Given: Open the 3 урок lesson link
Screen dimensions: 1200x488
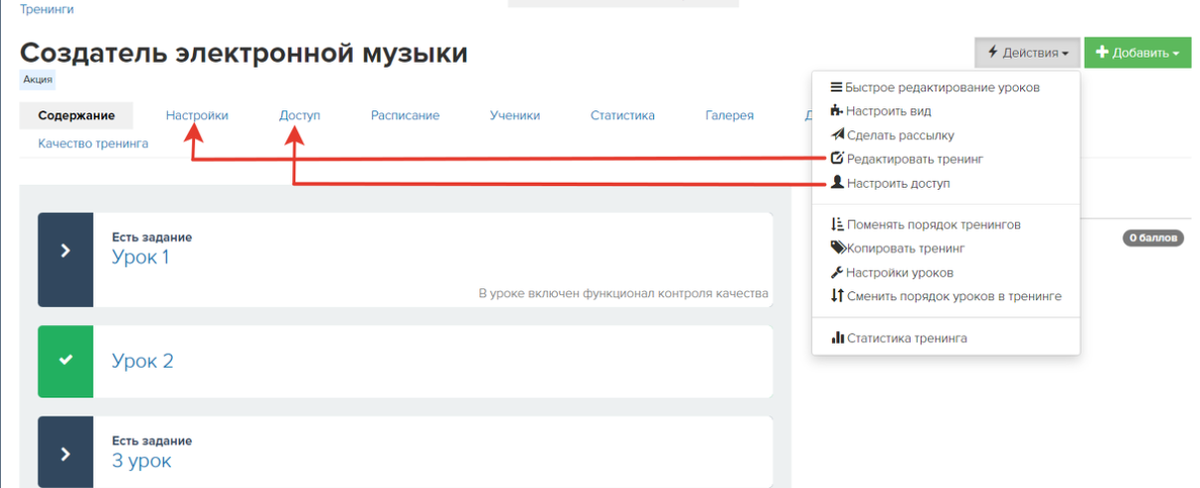Looking at the screenshot, I should (141, 461).
